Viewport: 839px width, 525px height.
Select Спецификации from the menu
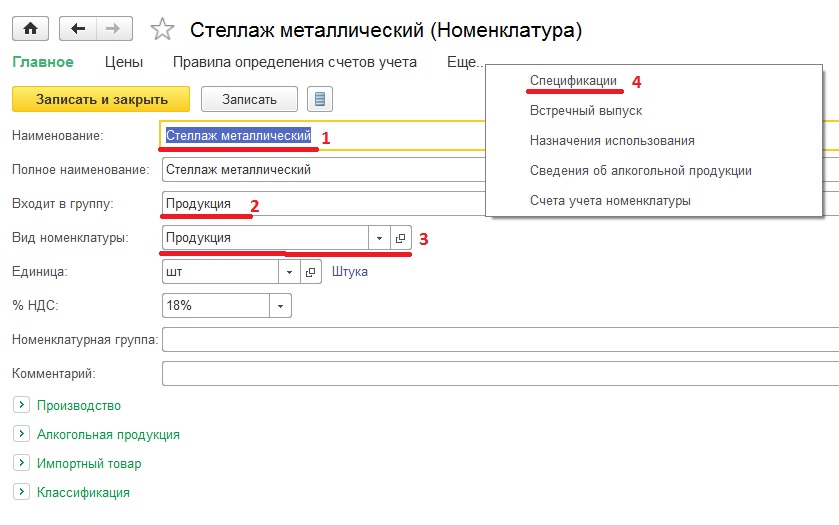pyautogui.click(x=572, y=81)
